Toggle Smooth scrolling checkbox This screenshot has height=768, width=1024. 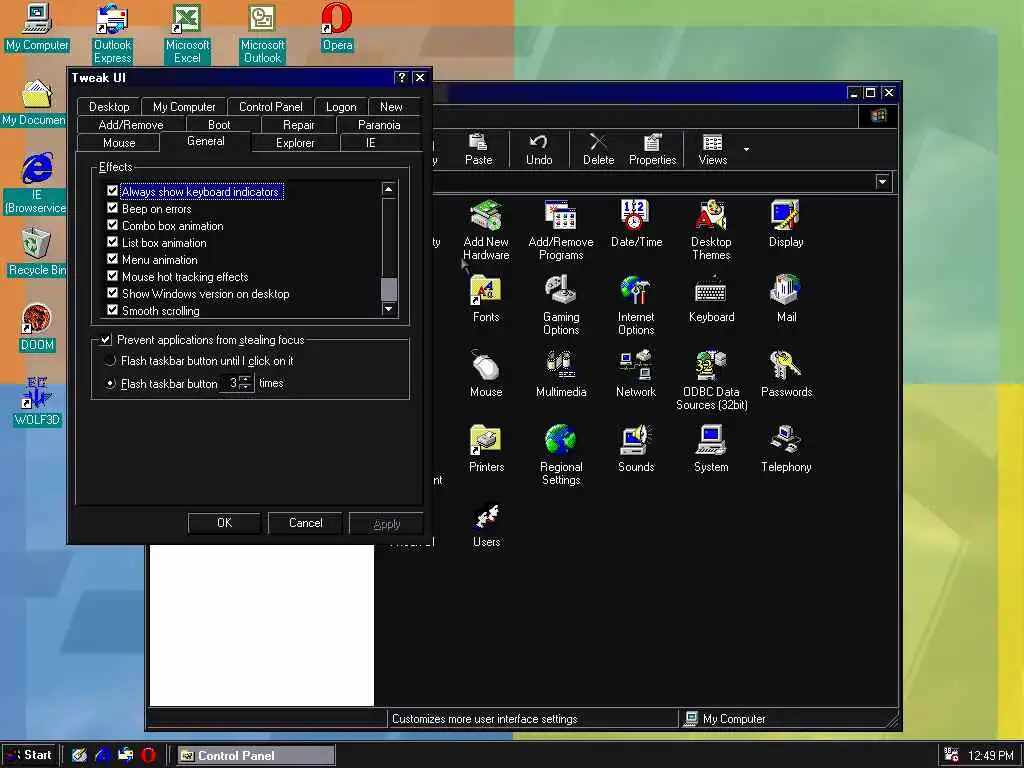point(112,310)
